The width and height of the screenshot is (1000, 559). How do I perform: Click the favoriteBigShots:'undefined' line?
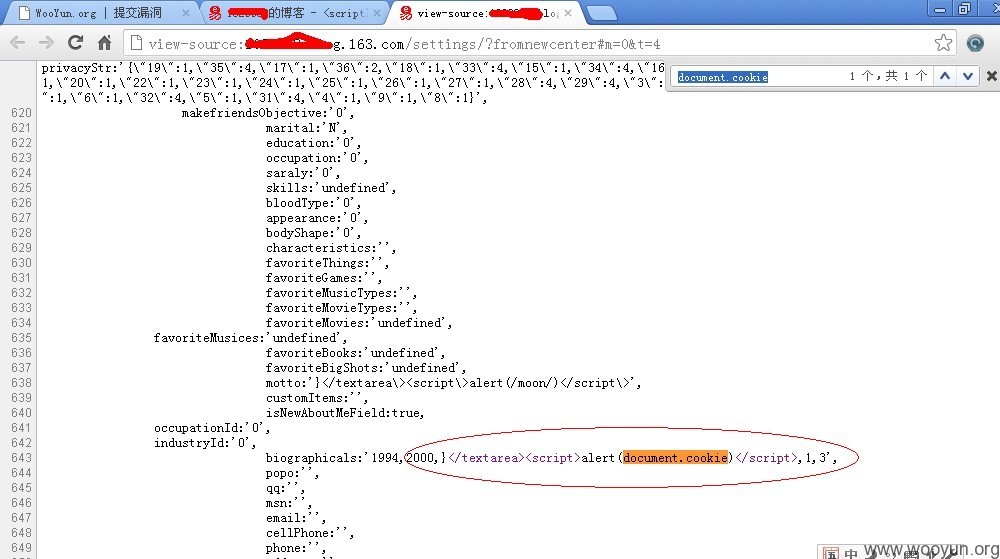pyautogui.click(x=365, y=368)
